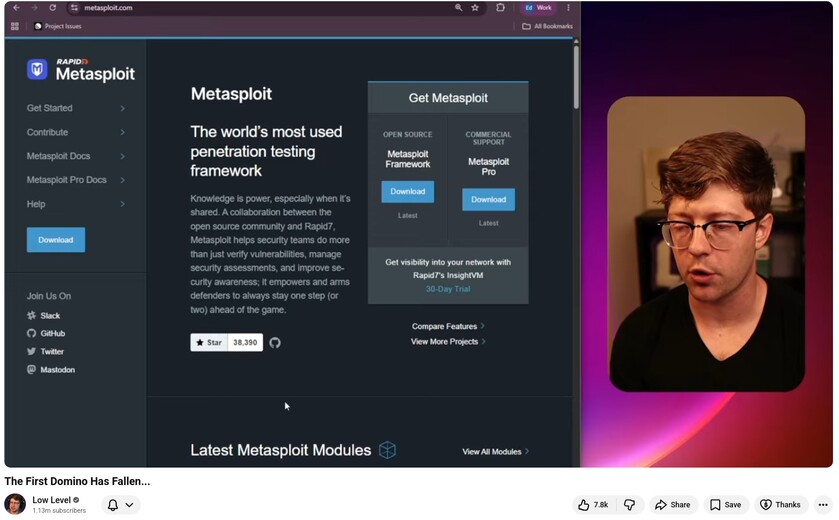Bookmark page with the star icon
The width and height of the screenshot is (839, 520).
pos(475,7)
